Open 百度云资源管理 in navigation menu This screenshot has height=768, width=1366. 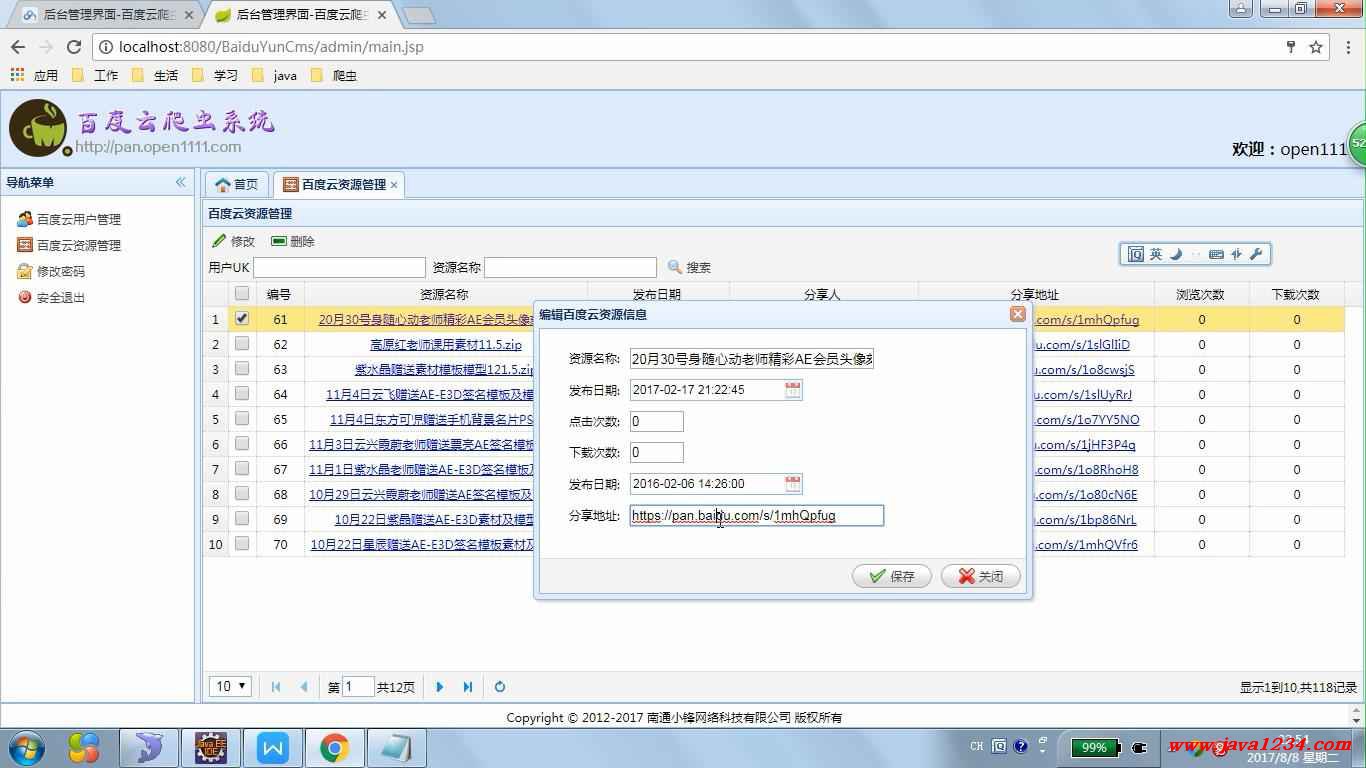(x=69, y=245)
